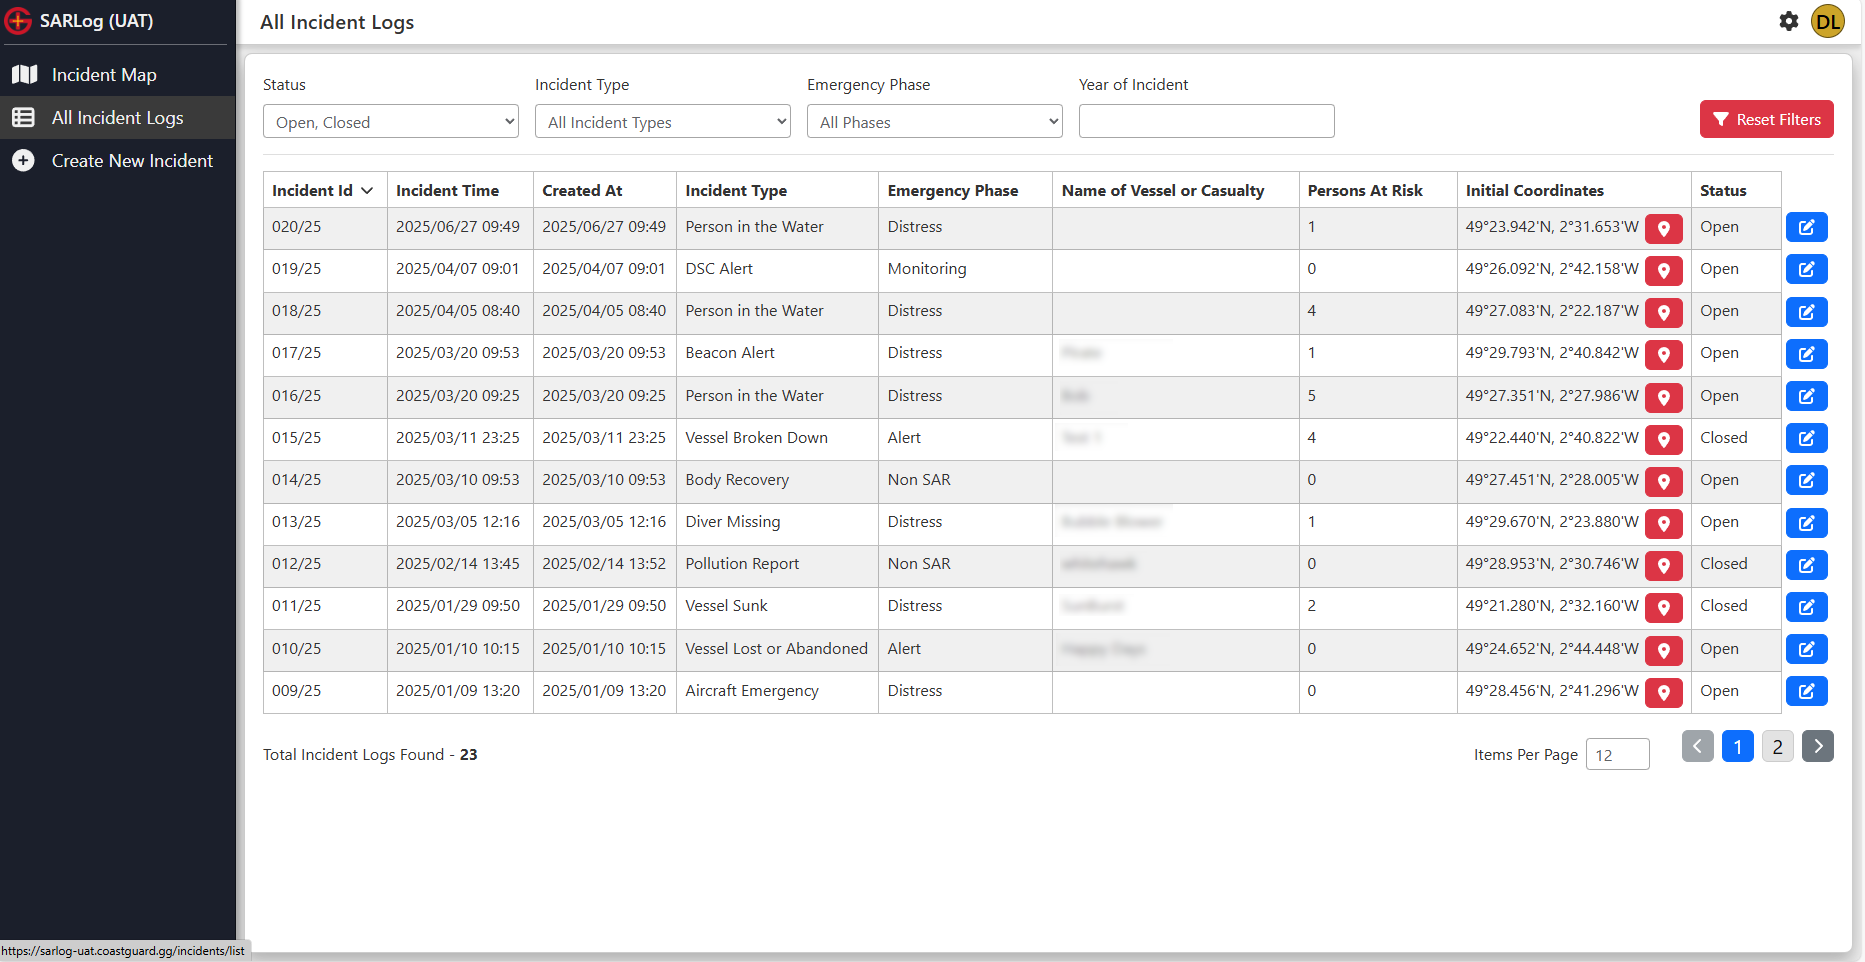The image size is (1865, 962).
Task: Show map location for incident 015/25
Action: [x=1663, y=439]
